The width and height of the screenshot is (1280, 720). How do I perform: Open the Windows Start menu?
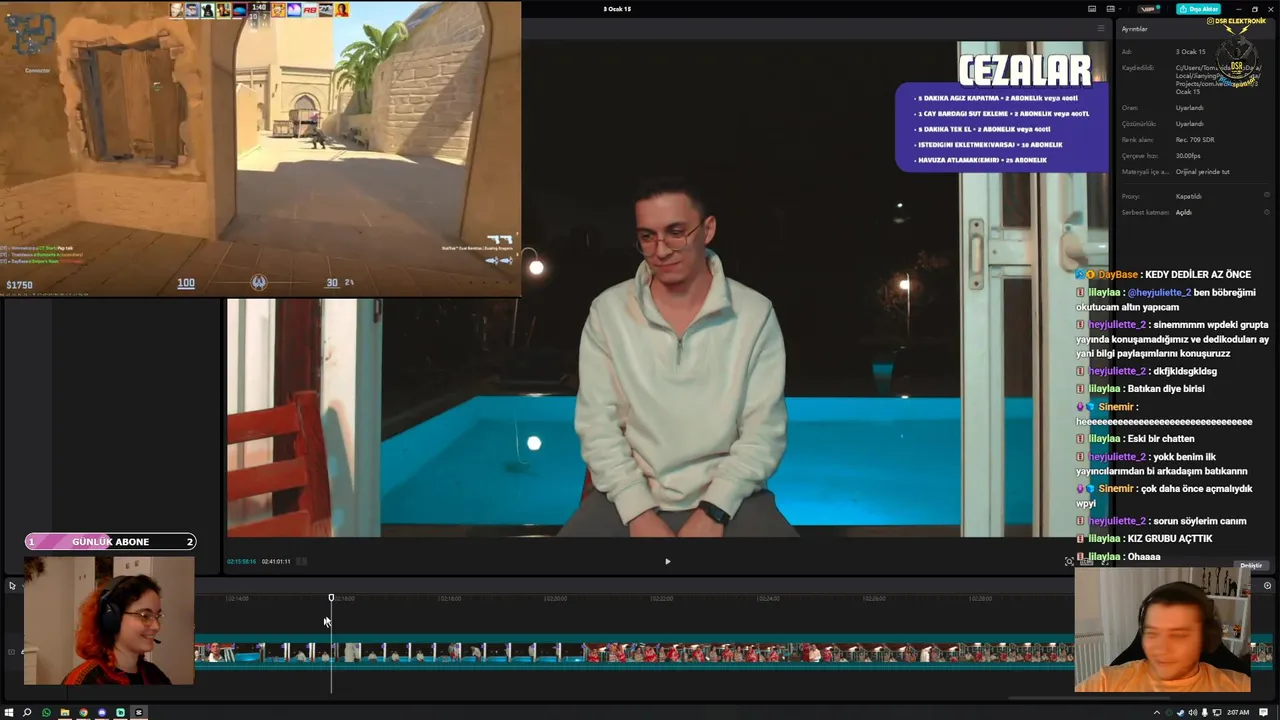(9, 712)
